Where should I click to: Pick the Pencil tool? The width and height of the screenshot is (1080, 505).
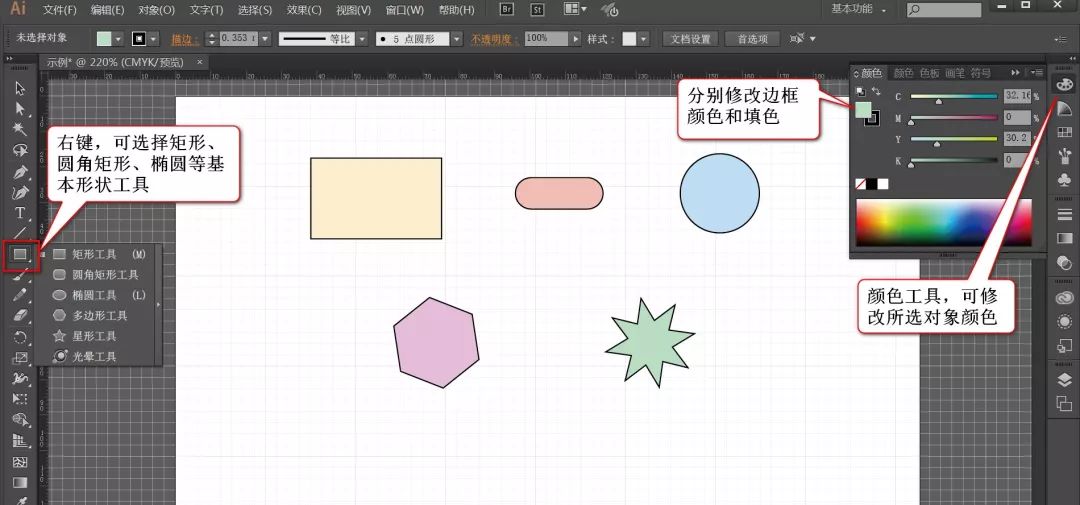[x=20, y=295]
